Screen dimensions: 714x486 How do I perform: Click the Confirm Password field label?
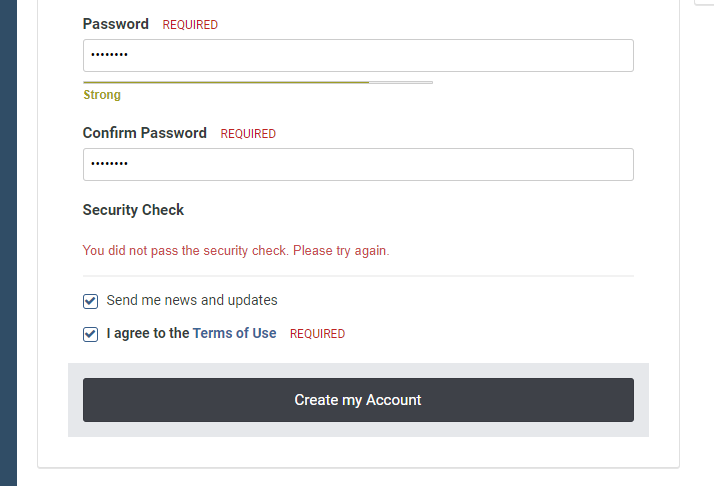145,133
